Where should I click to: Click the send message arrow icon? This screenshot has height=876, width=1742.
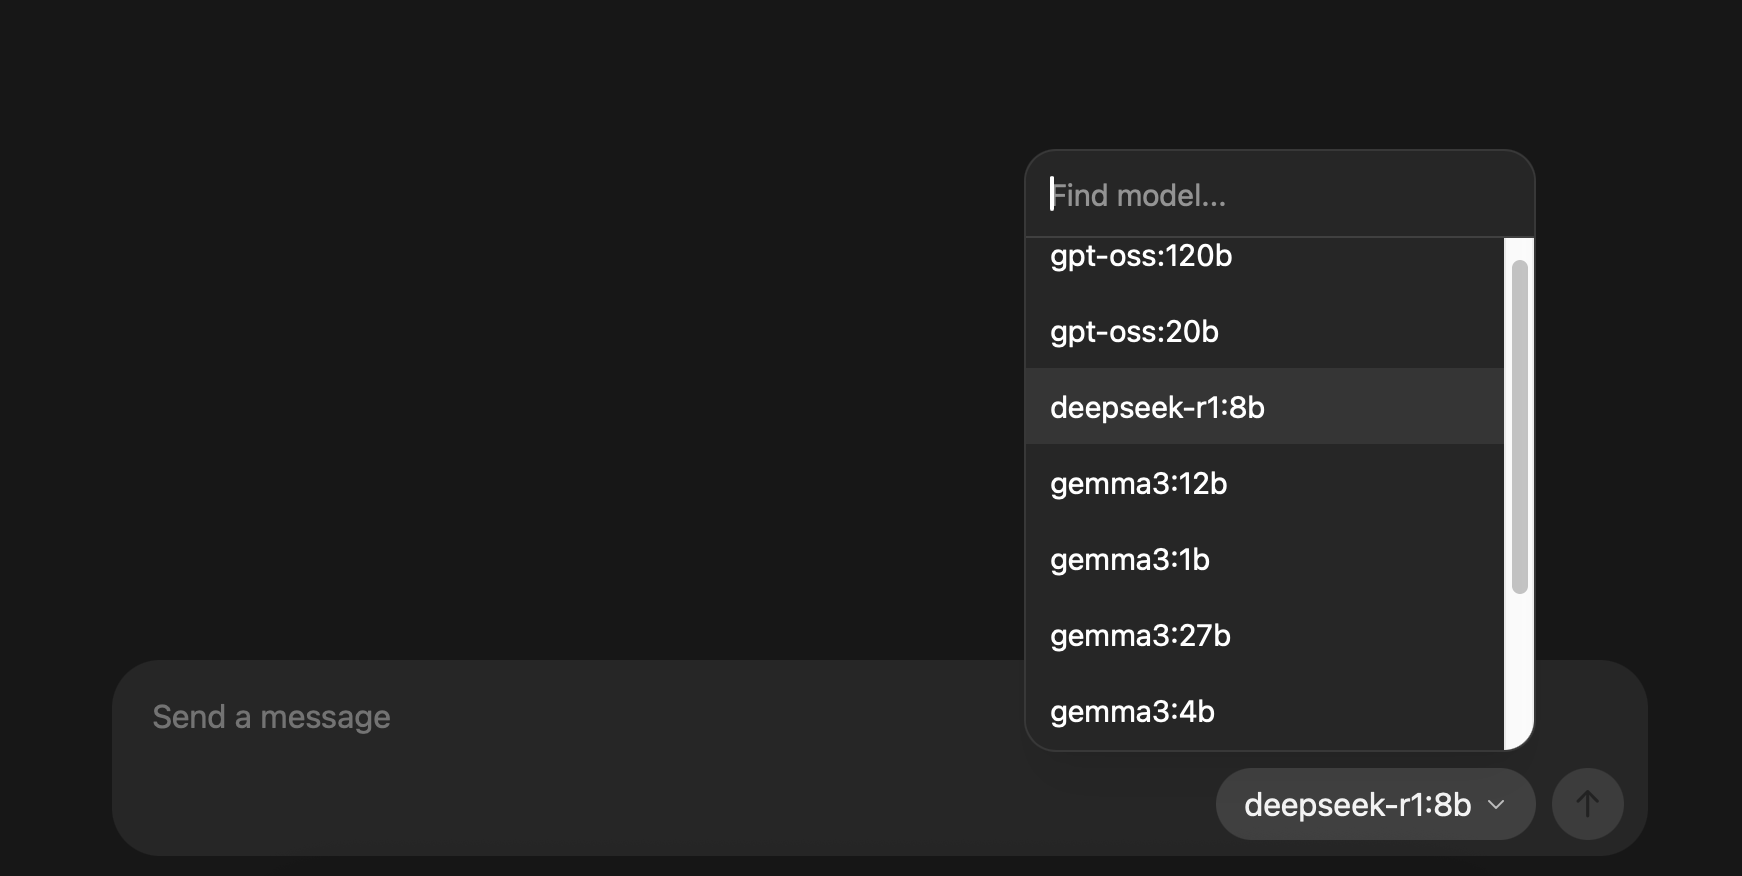pyautogui.click(x=1588, y=803)
